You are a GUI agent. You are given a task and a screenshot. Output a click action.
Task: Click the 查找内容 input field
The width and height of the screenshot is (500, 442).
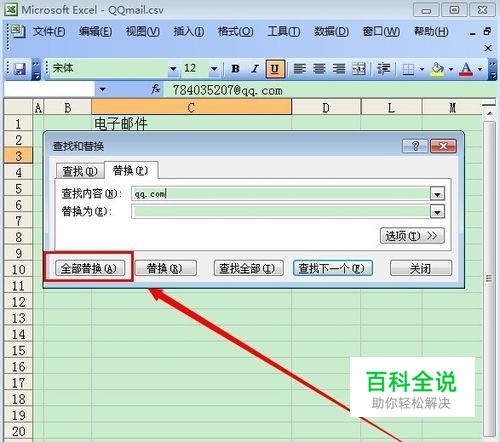281,193
